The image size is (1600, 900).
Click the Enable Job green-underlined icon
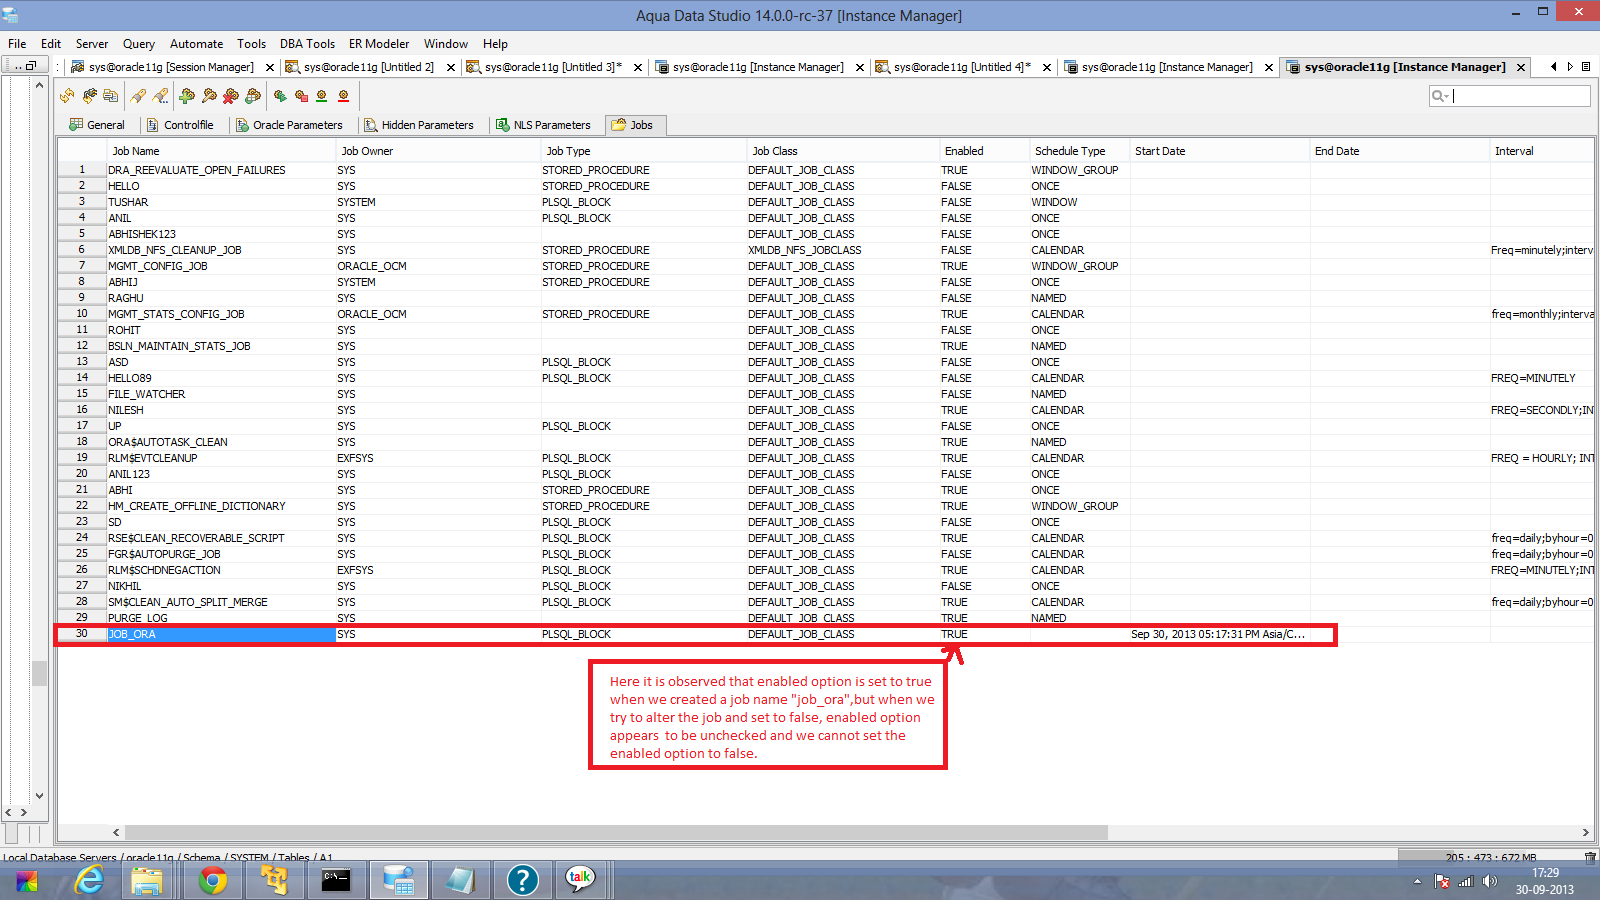tap(322, 96)
